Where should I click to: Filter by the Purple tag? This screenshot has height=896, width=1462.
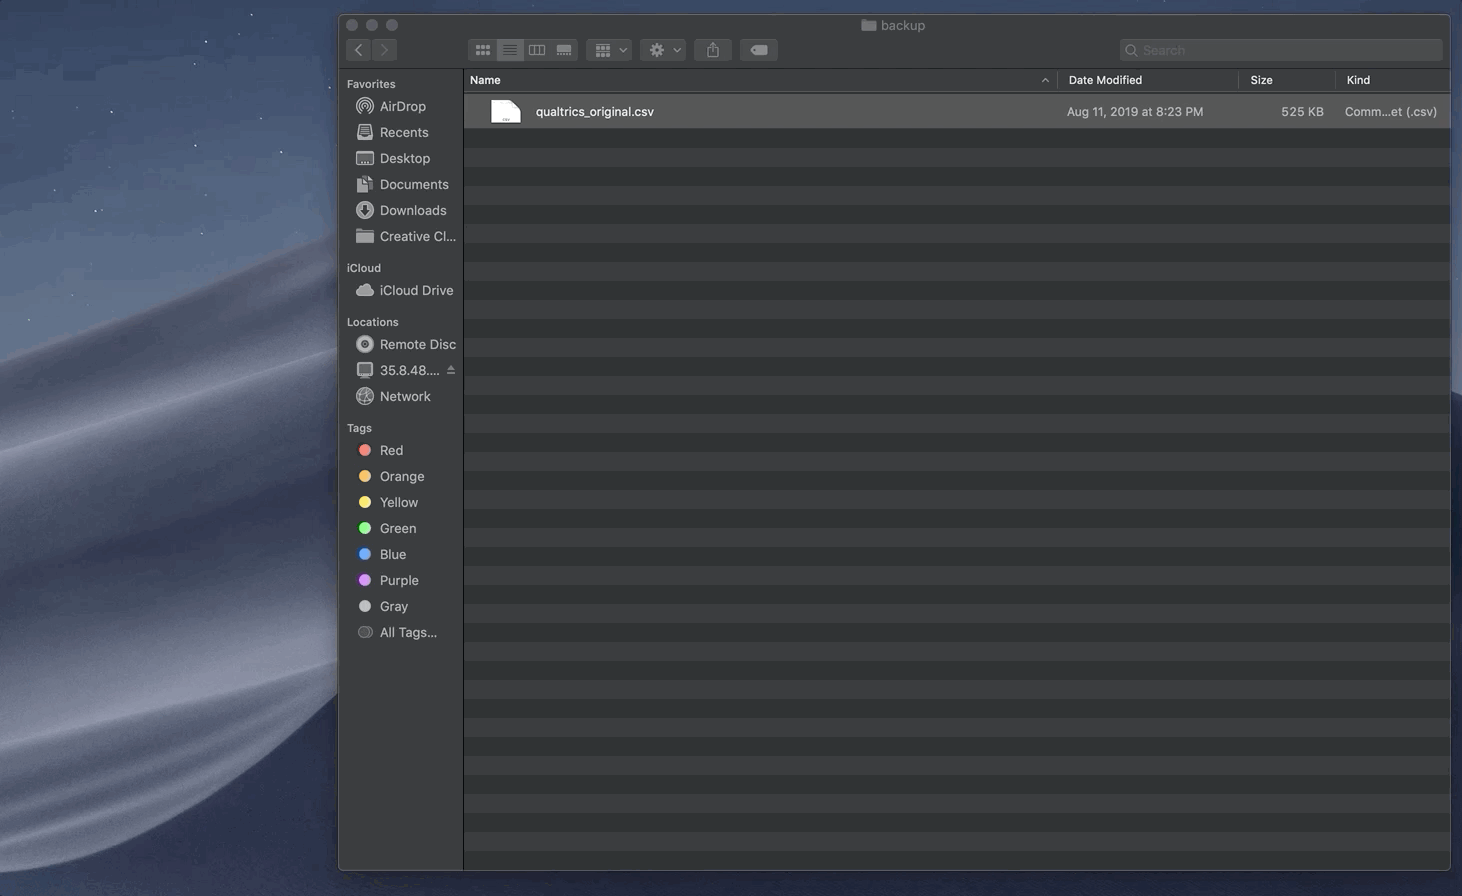[398, 580]
